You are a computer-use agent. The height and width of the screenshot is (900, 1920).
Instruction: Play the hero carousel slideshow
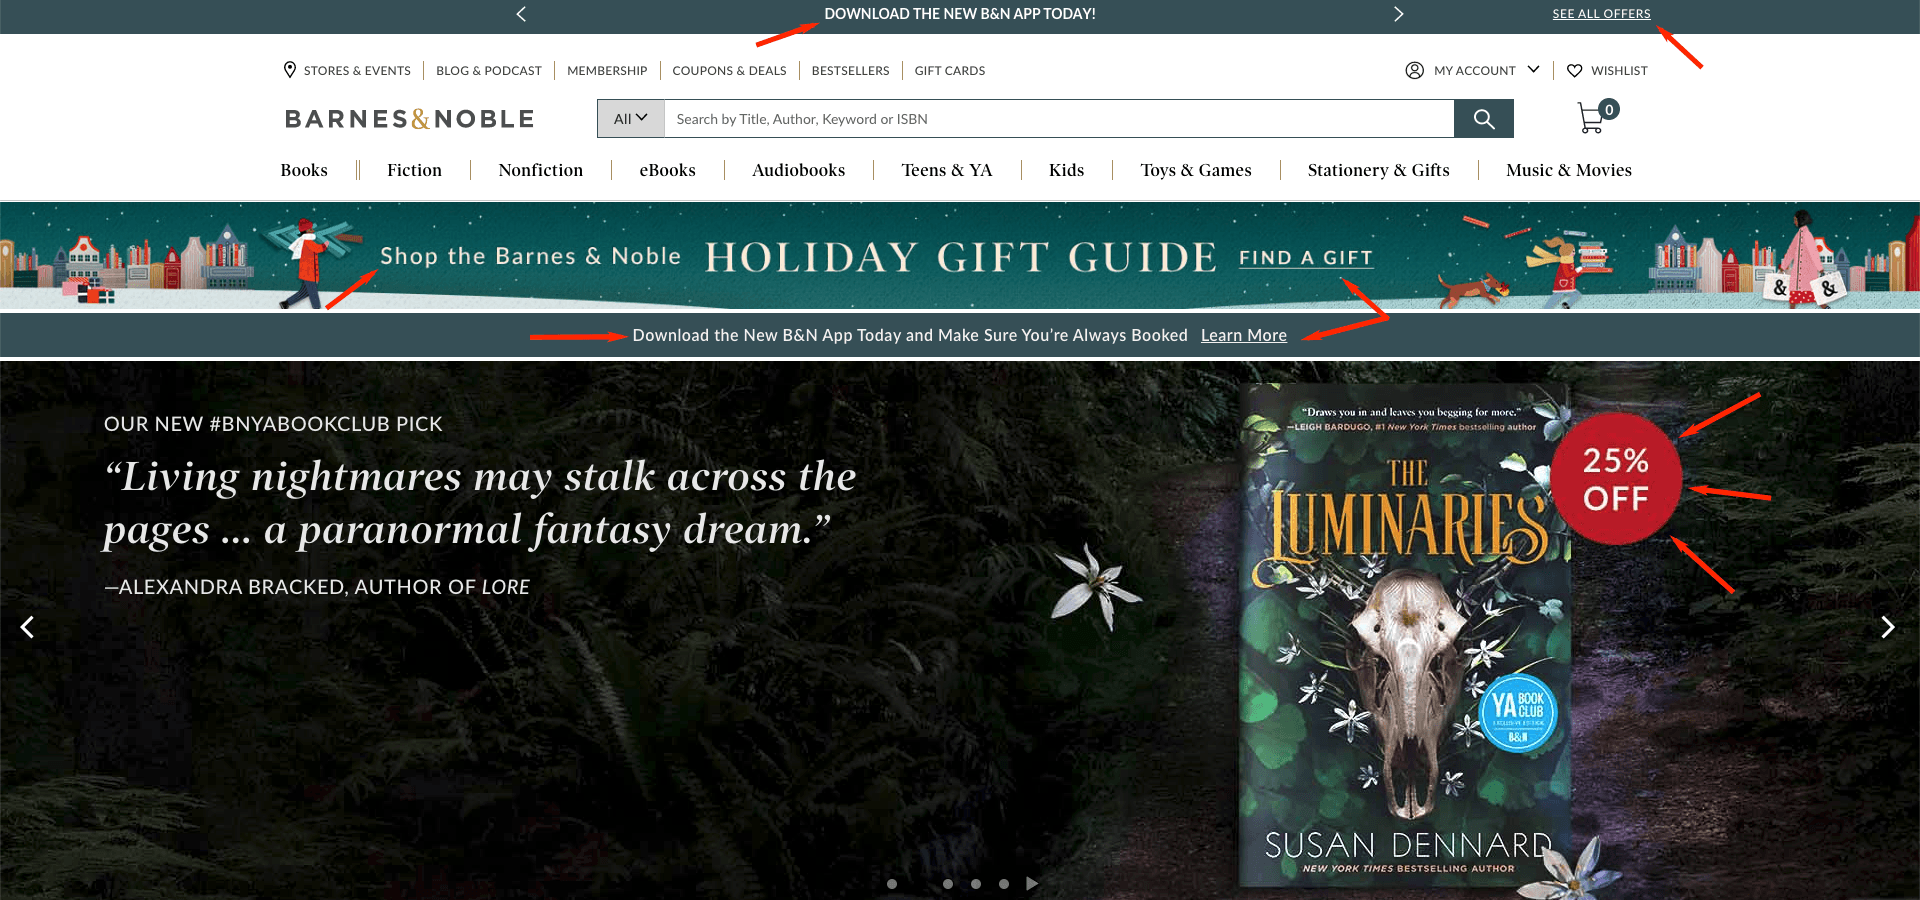pos(1032,884)
